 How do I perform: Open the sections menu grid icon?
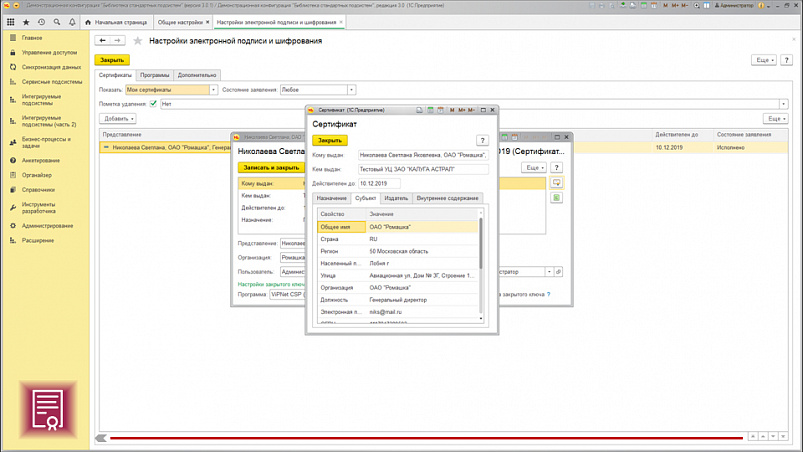11,21
